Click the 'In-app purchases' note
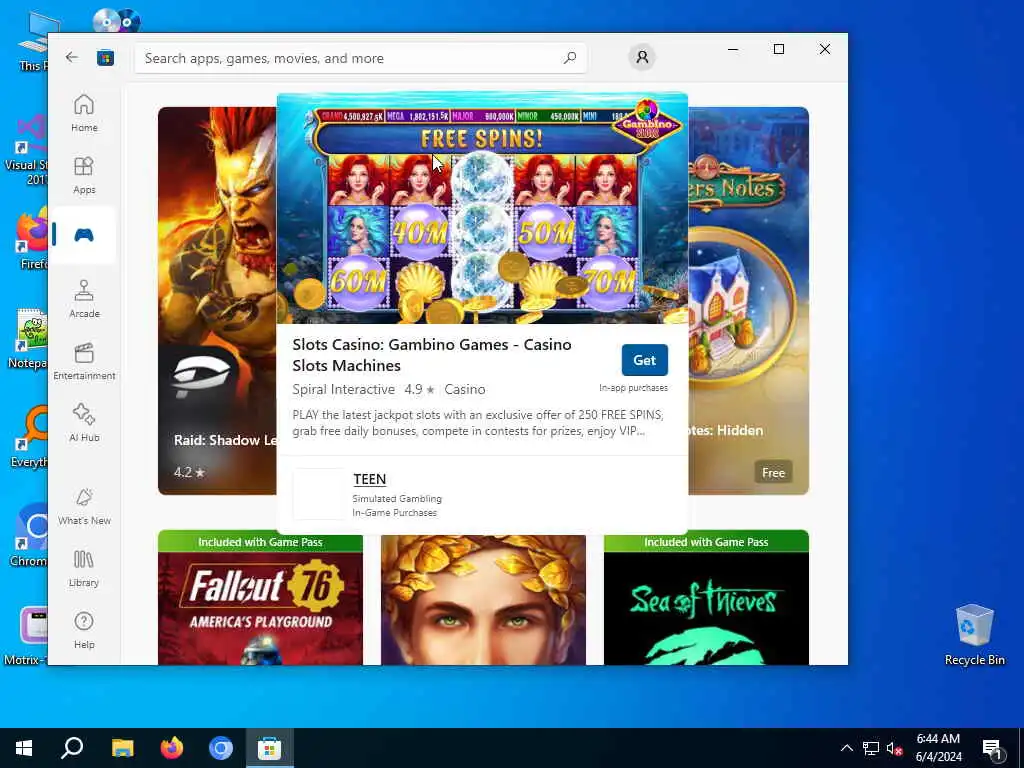Screen dimensions: 1024x768 (633, 388)
